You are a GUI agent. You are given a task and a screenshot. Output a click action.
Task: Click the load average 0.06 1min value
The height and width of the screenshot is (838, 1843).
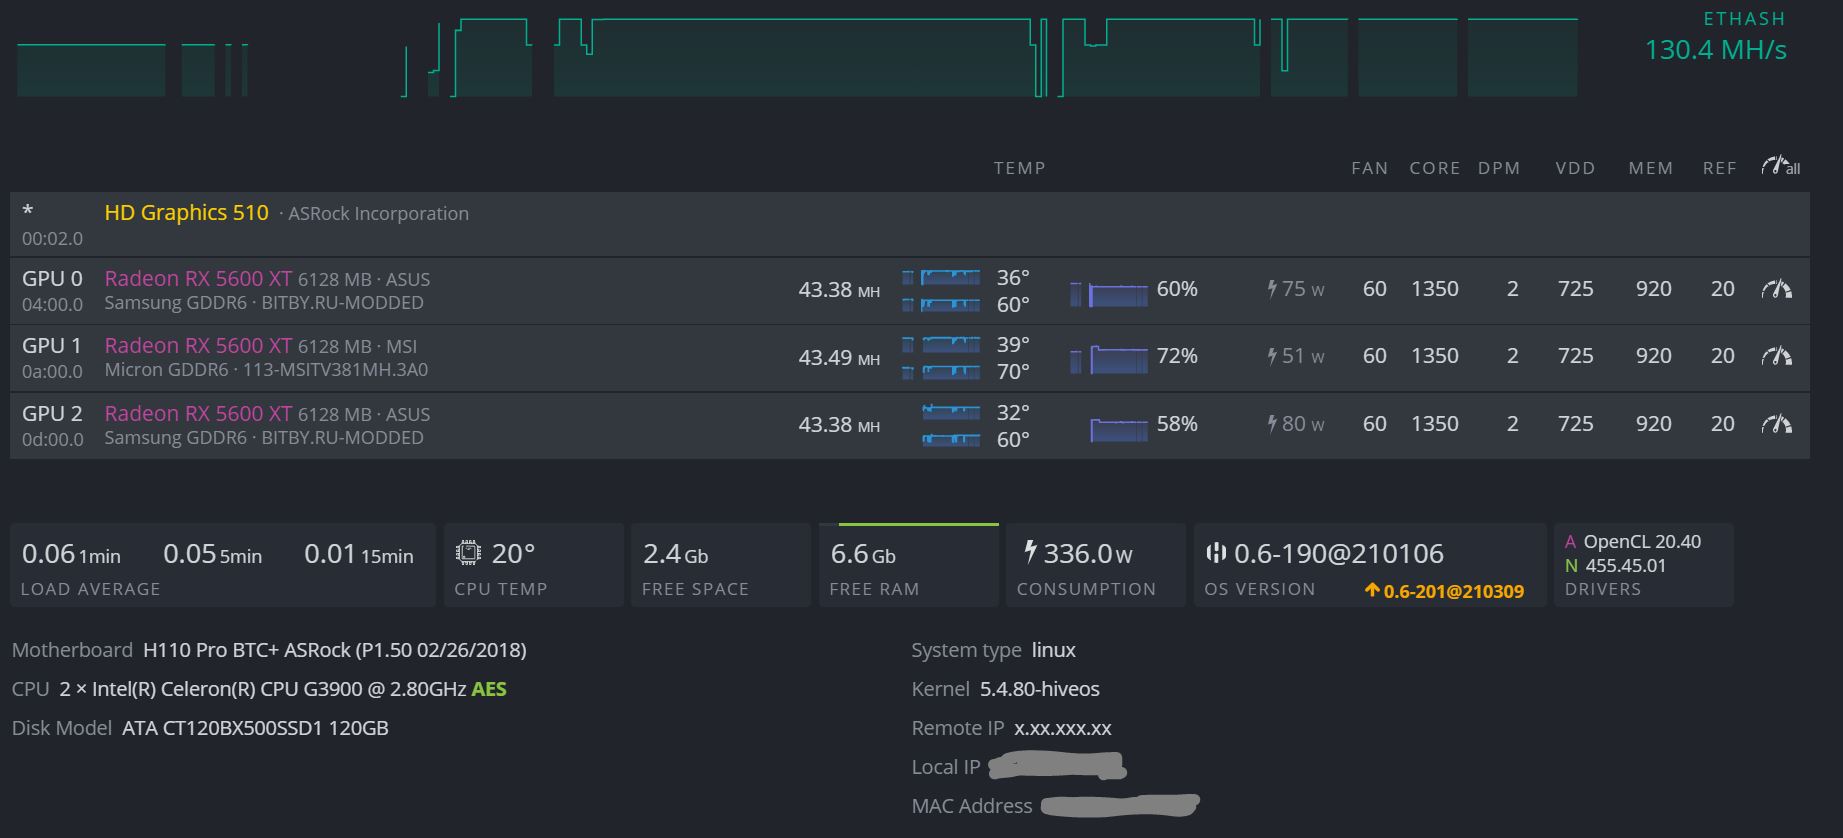click(x=71, y=554)
